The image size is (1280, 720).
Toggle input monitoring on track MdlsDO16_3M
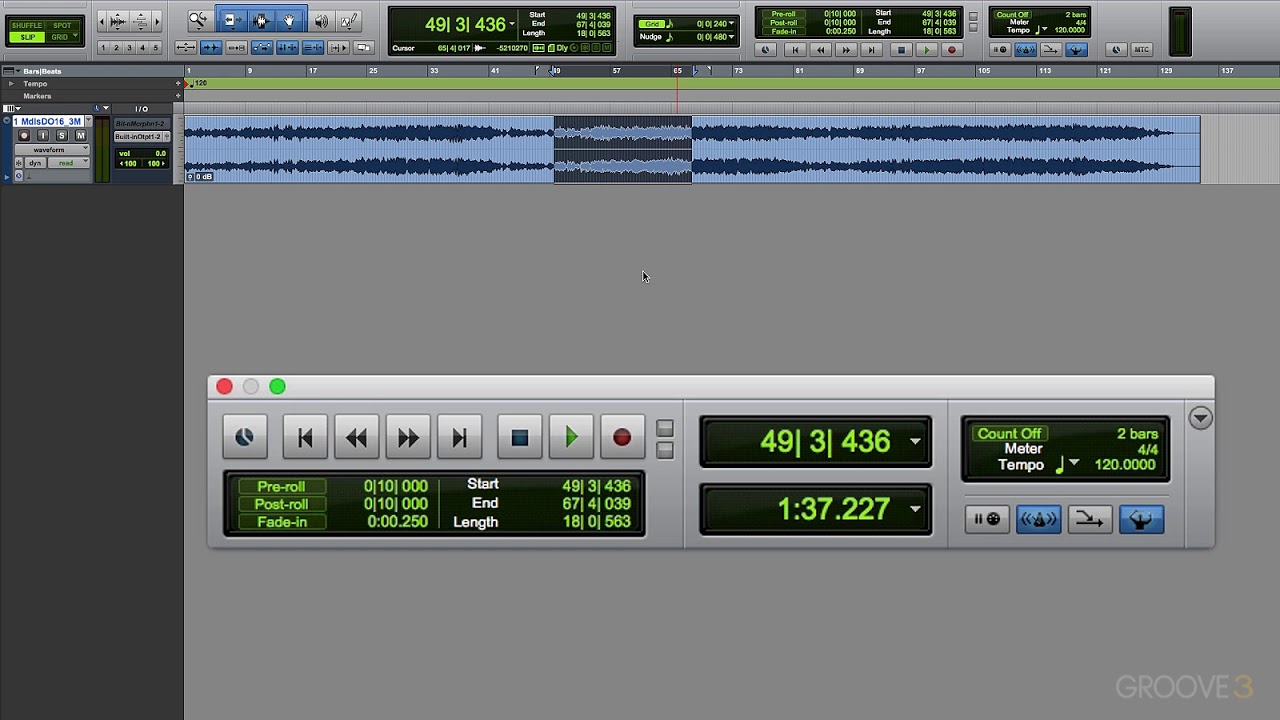point(43,136)
